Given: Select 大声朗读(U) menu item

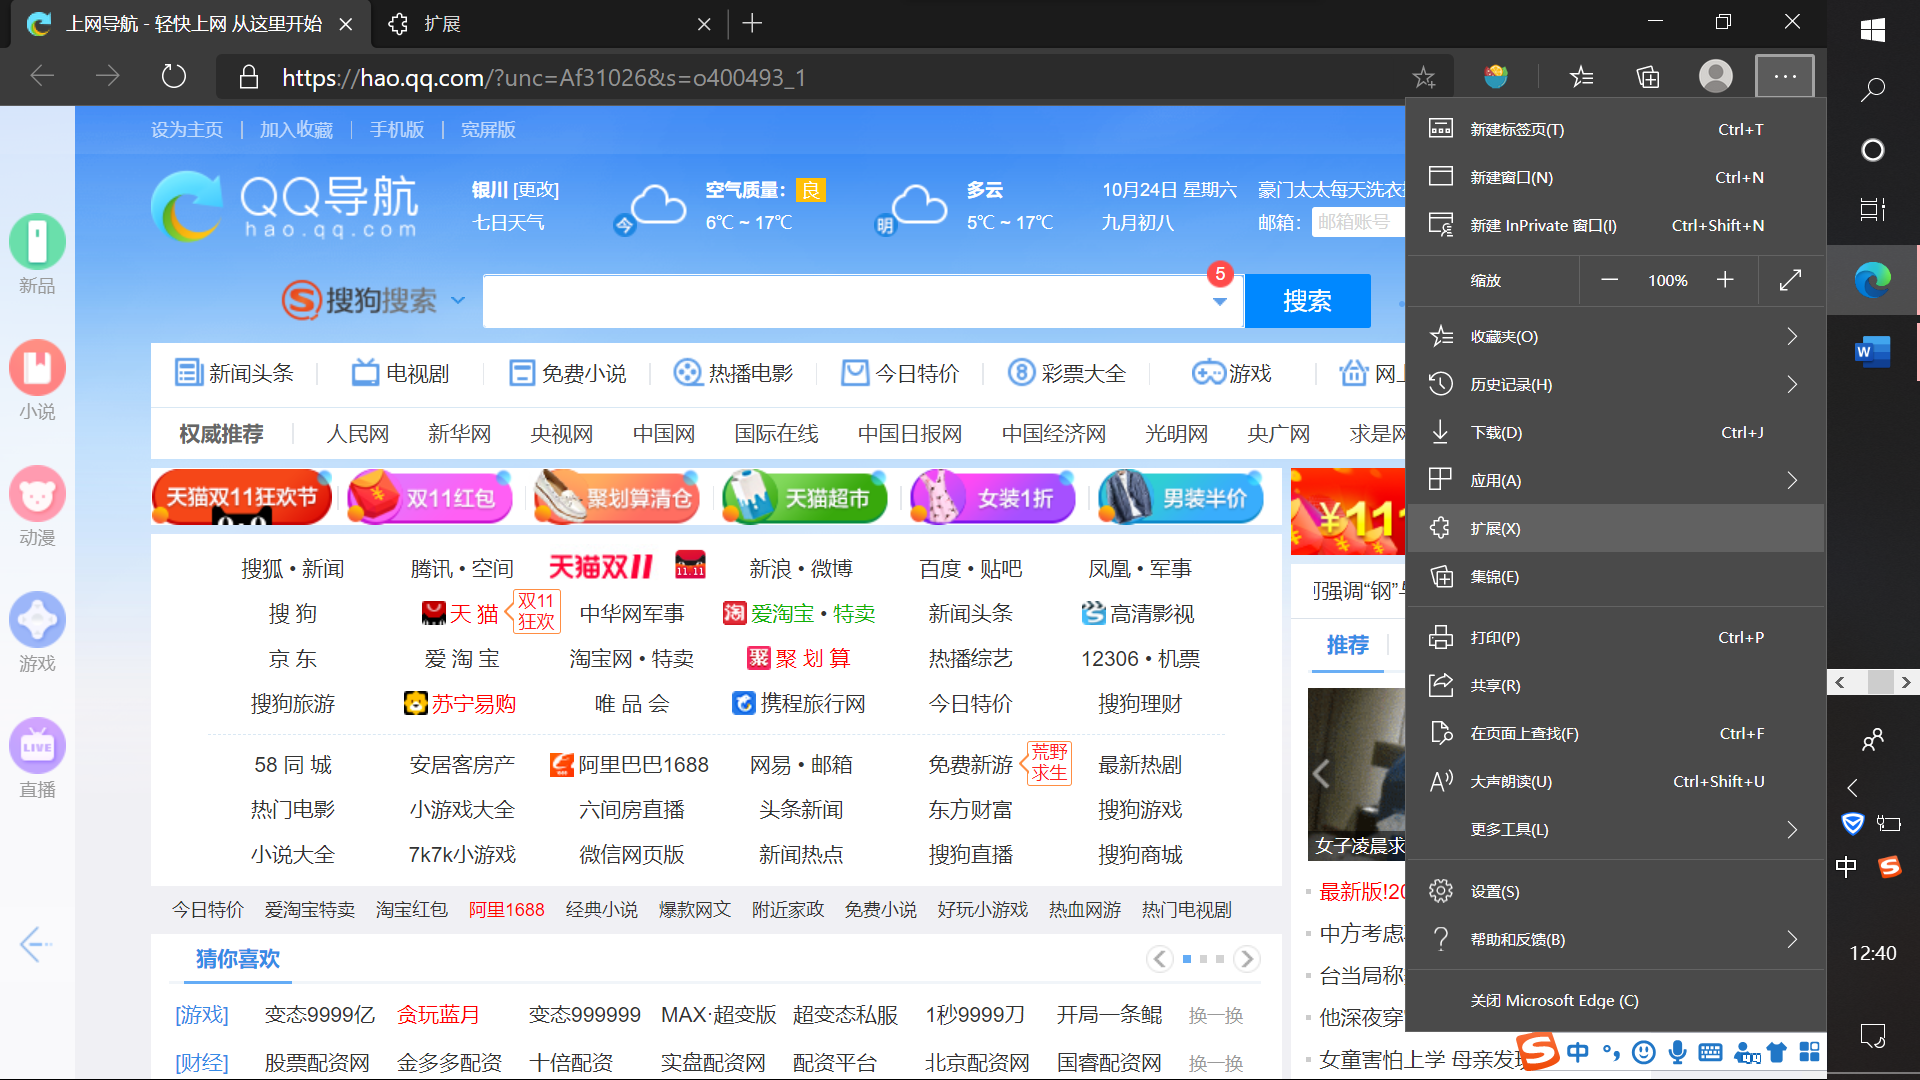Looking at the screenshot, I should pos(1615,781).
